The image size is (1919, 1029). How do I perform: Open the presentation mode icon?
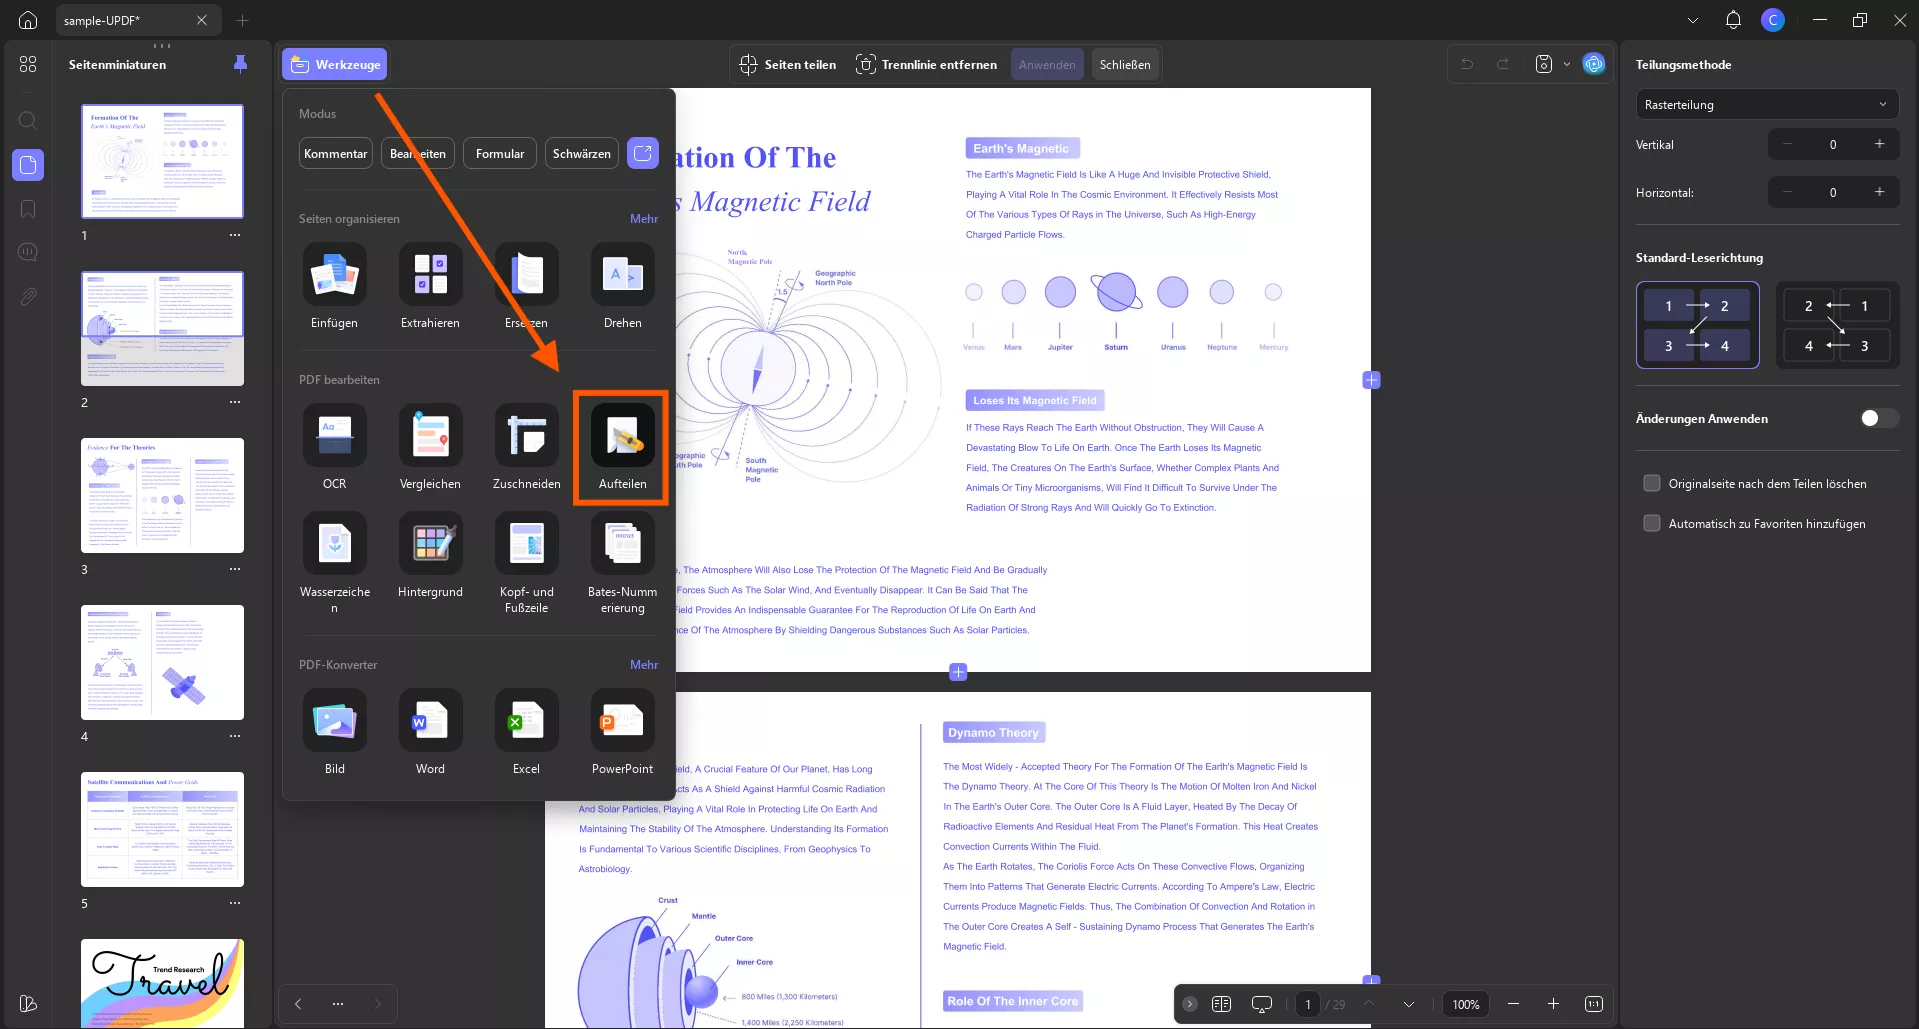[1262, 1004]
